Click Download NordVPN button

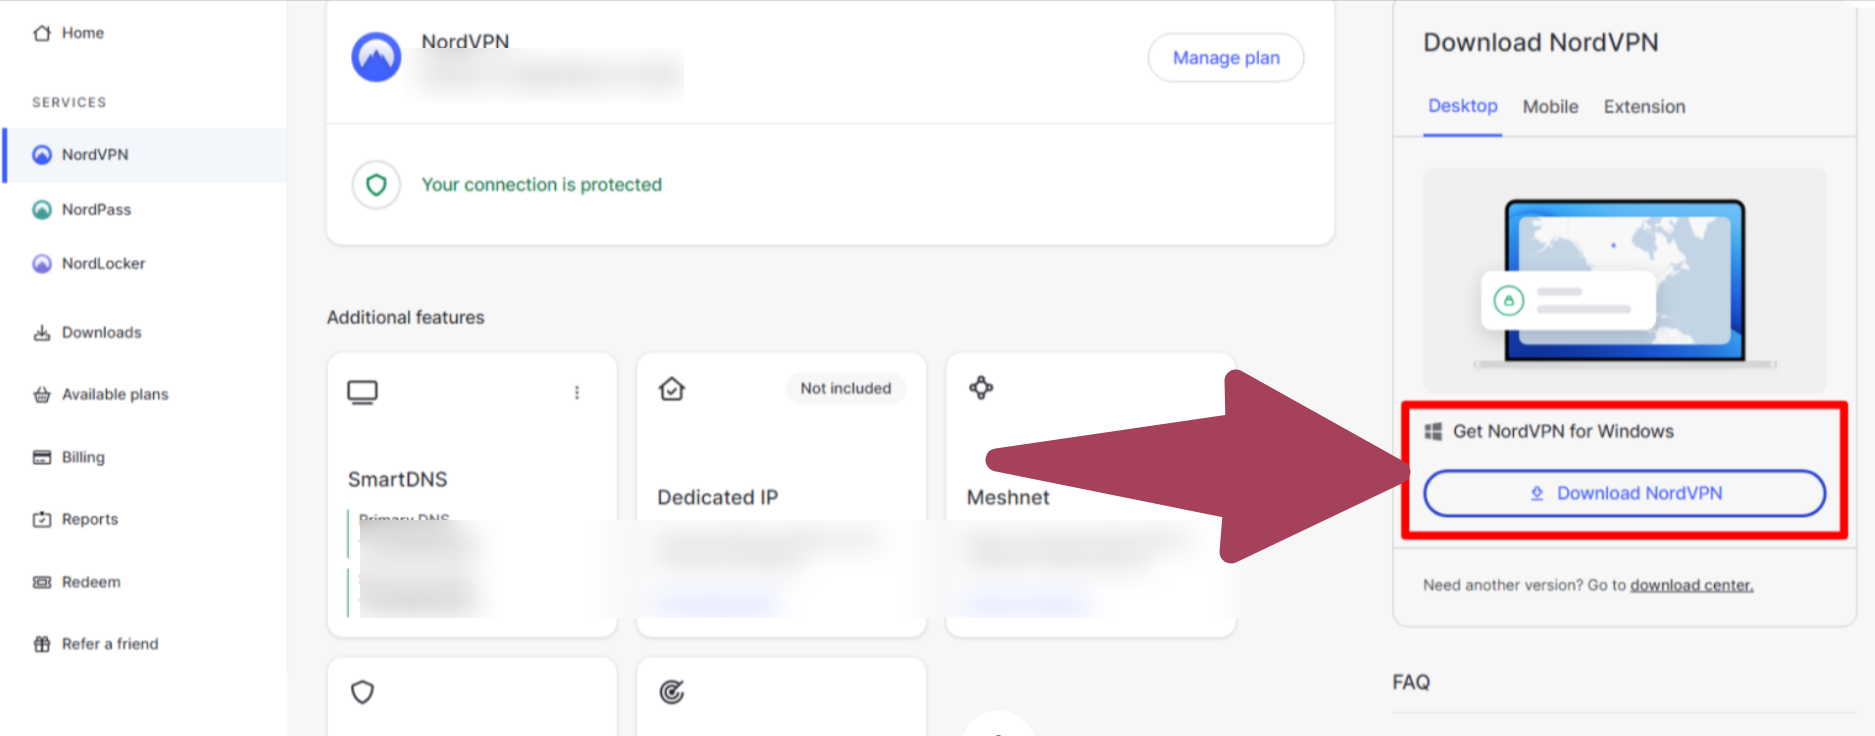click(x=1624, y=493)
